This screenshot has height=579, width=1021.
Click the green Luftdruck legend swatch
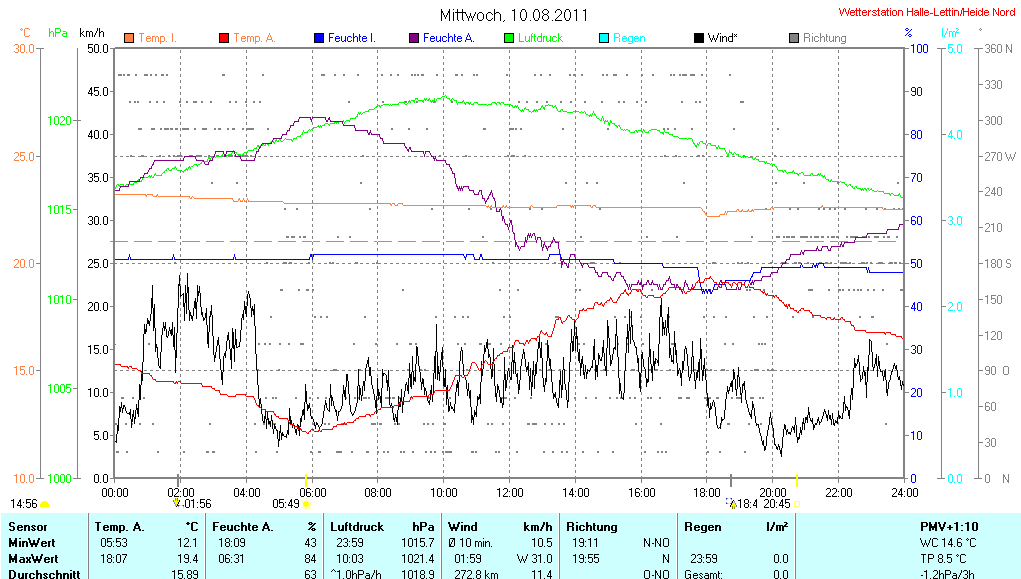point(509,38)
